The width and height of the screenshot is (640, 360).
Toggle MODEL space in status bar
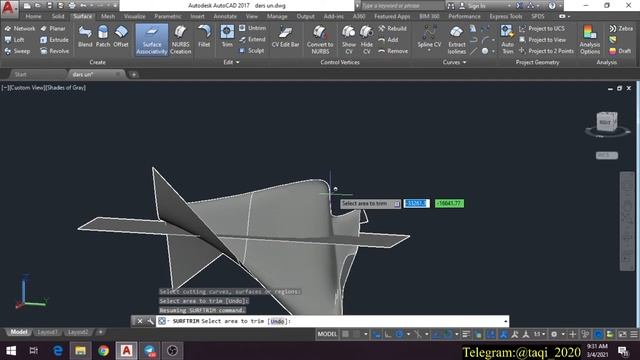point(327,334)
